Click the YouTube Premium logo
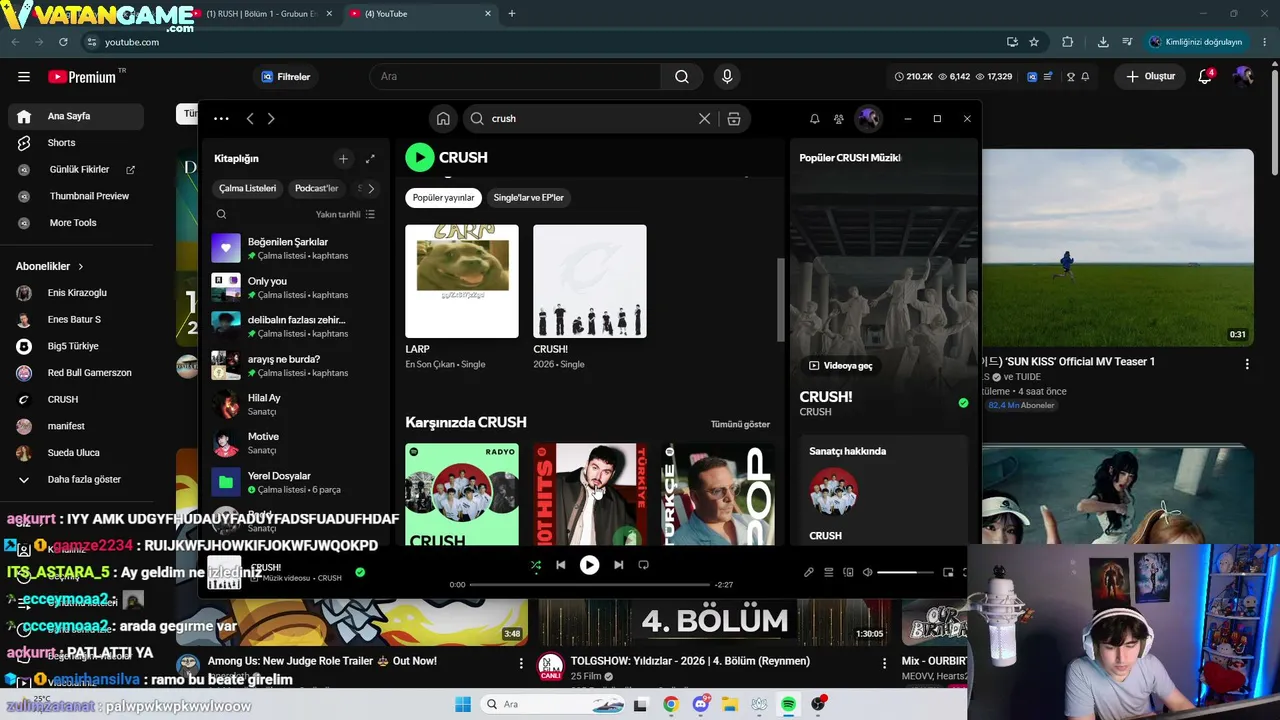Screen dimensions: 1280x720 coord(82,77)
